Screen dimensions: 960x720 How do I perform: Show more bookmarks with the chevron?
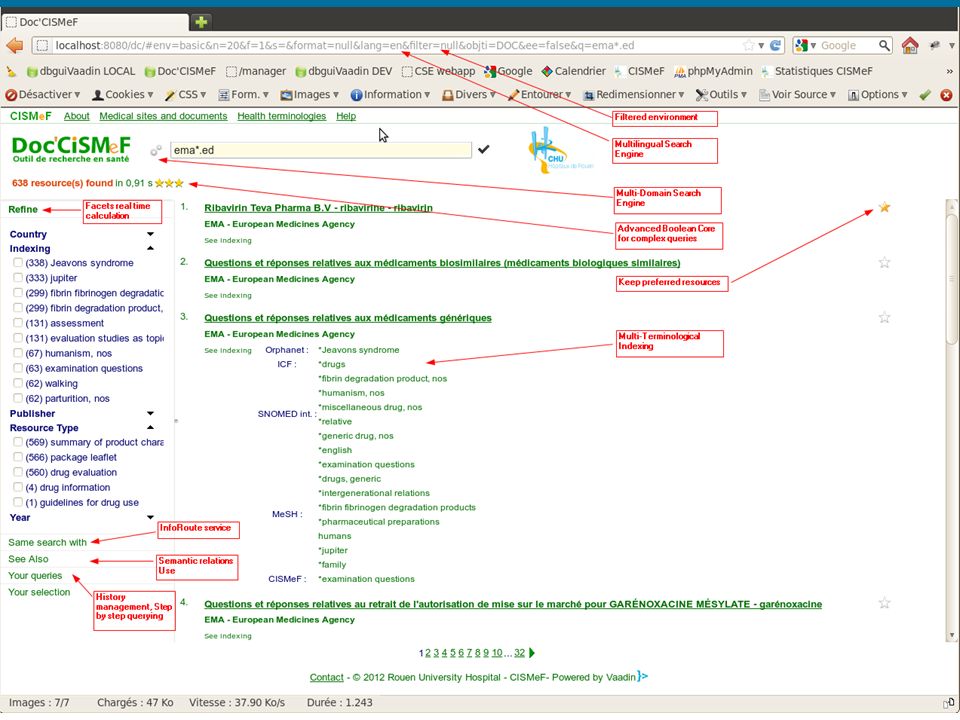[950, 72]
